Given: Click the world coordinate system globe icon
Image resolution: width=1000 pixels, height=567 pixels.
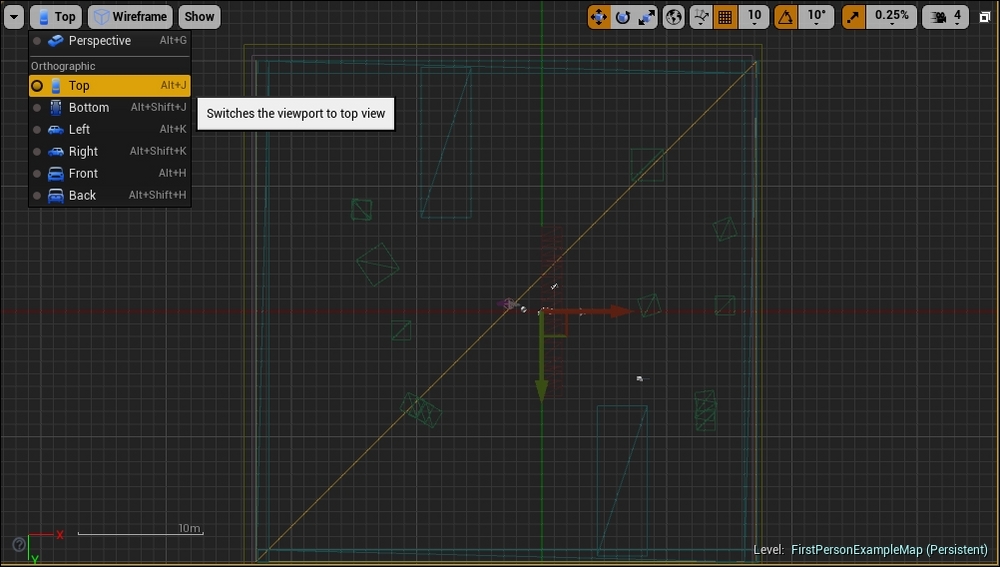Looking at the screenshot, I should point(674,17).
